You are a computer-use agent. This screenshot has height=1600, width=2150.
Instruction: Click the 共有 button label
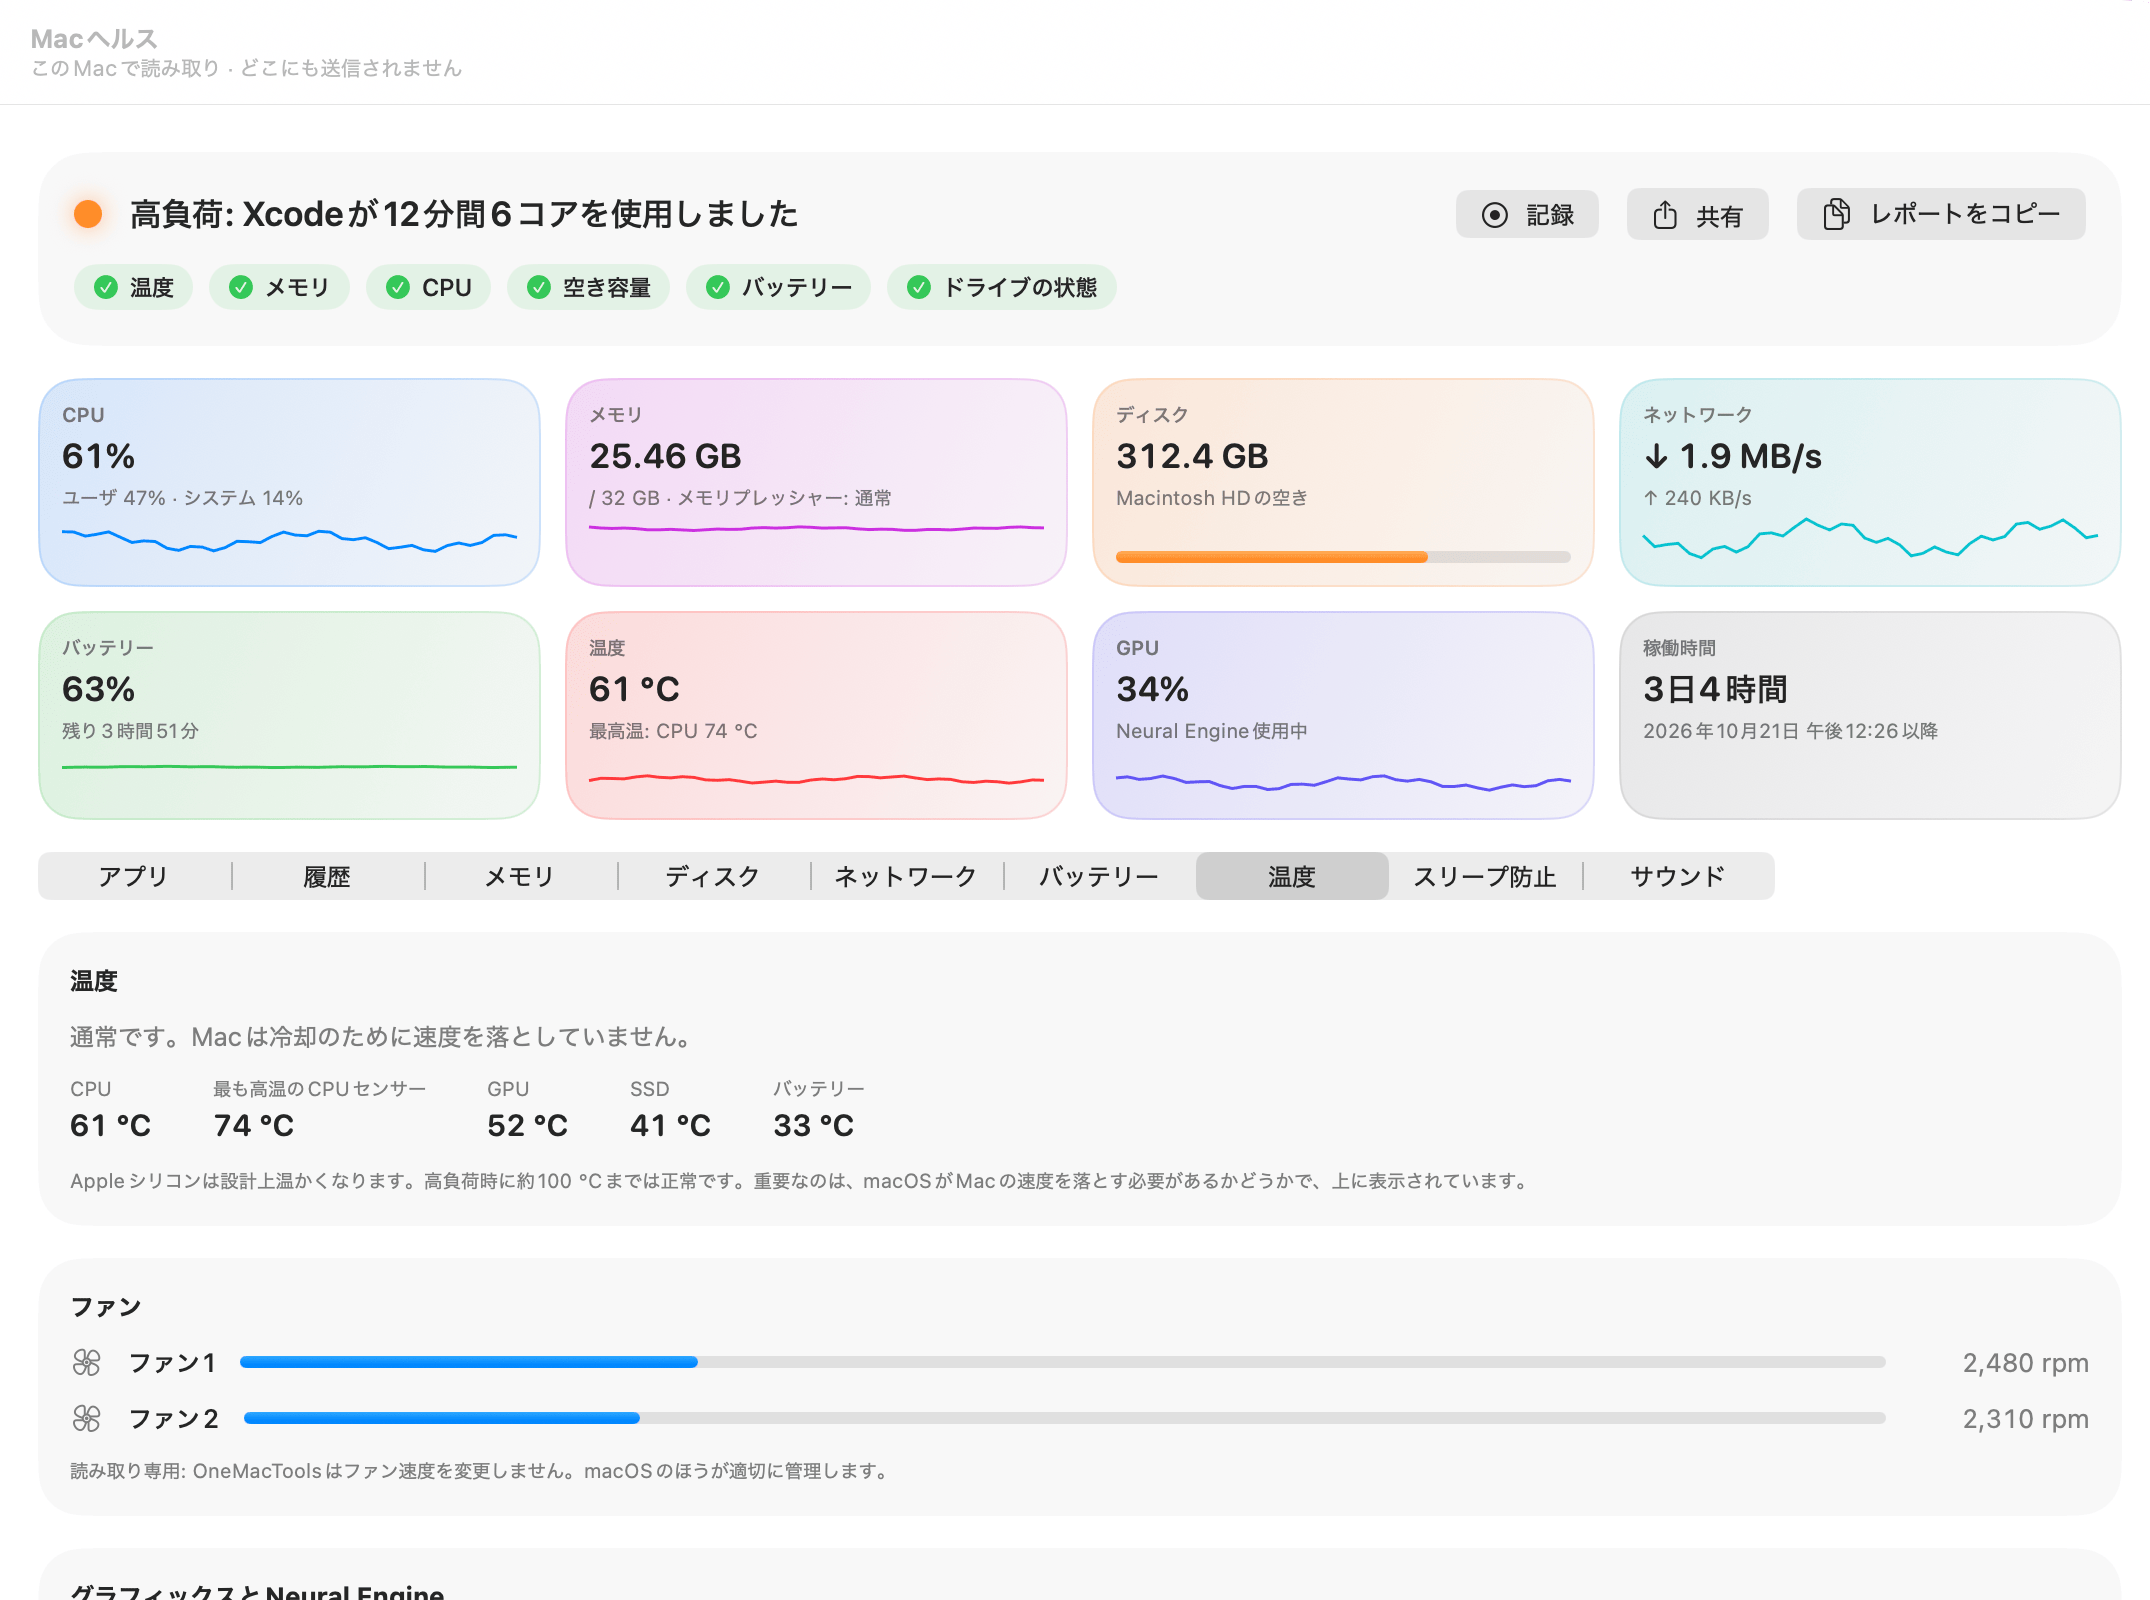click(1719, 216)
